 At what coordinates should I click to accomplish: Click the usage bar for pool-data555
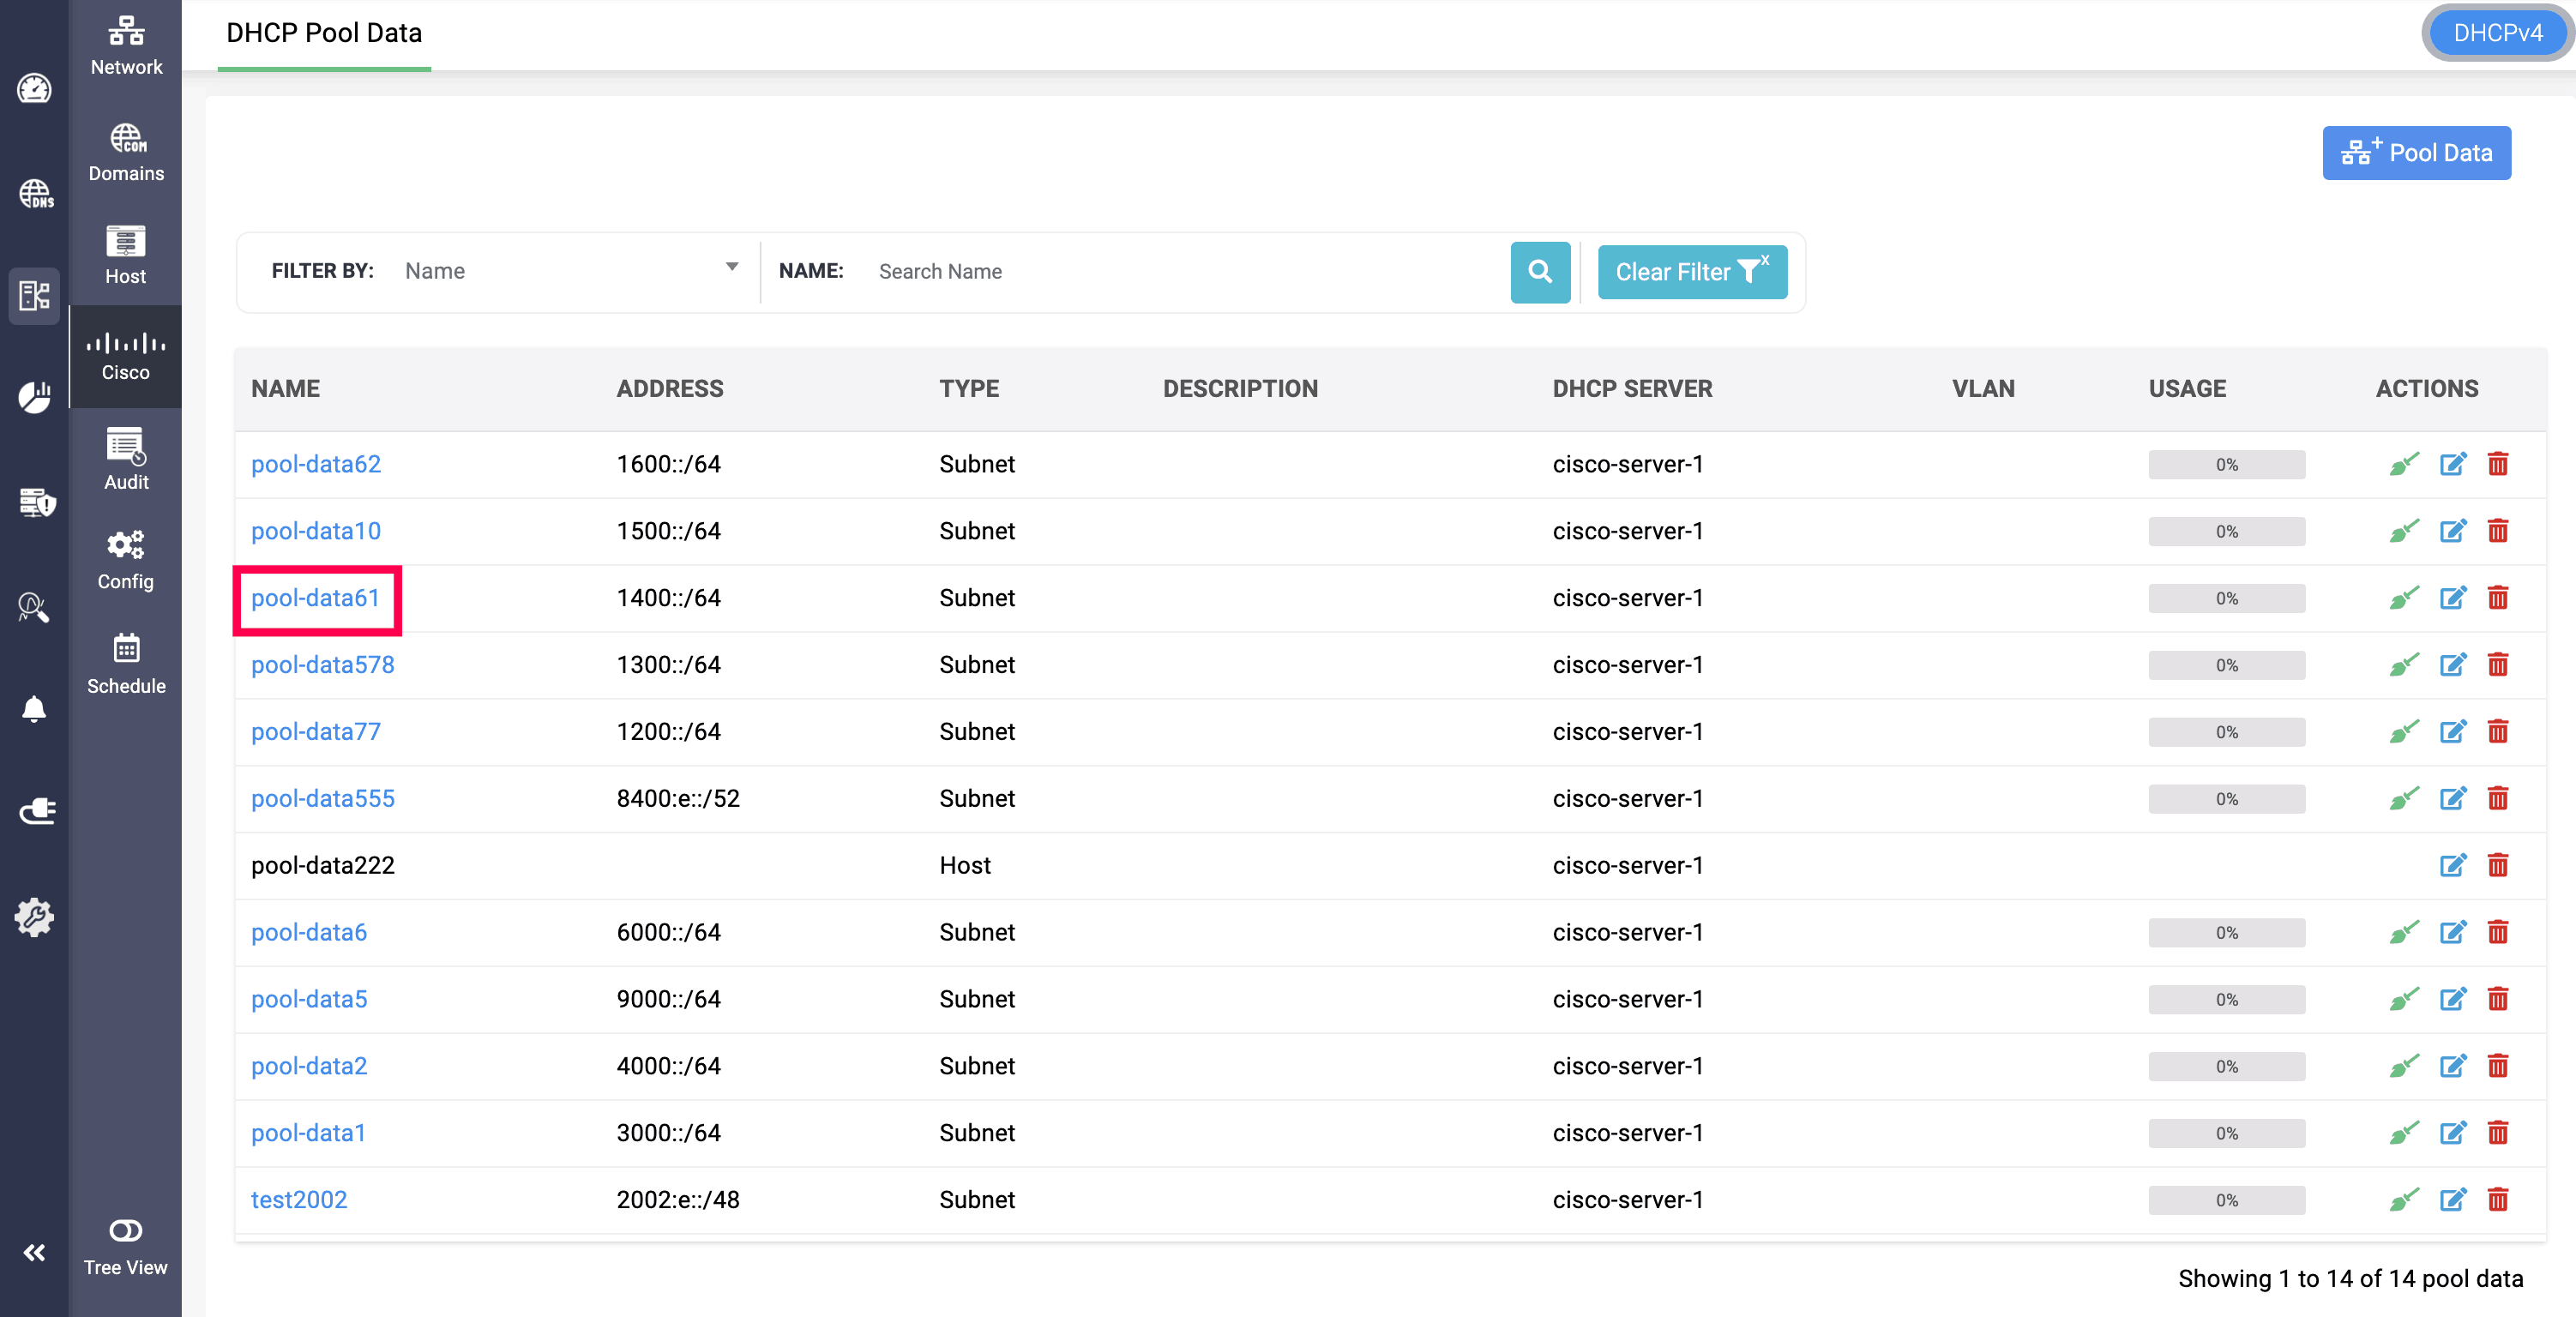(2226, 799)
